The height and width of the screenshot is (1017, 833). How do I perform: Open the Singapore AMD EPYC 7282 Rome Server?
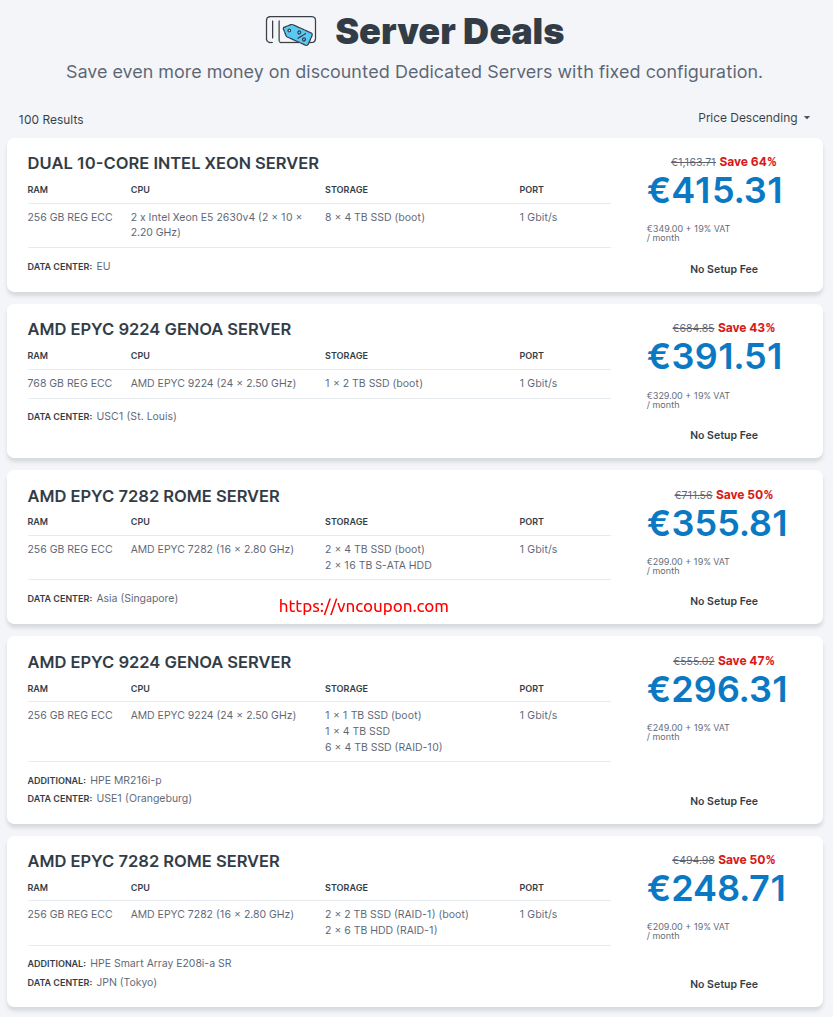coord(153,496)
